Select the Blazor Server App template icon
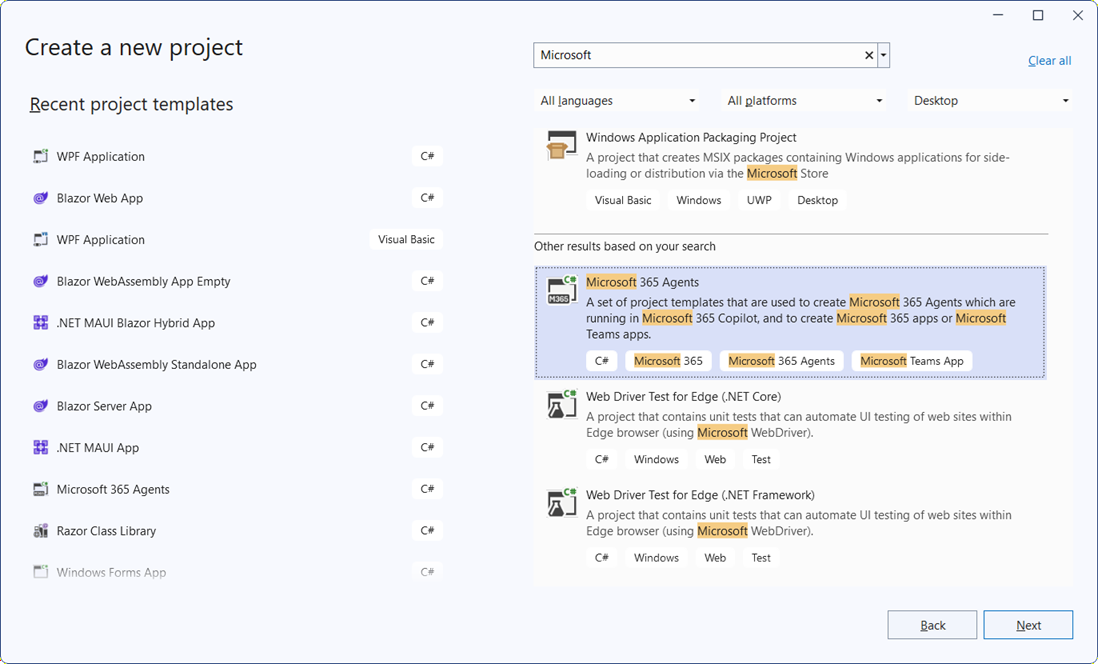Viewport: 1098px width, 664px height. tap(40, 406)
